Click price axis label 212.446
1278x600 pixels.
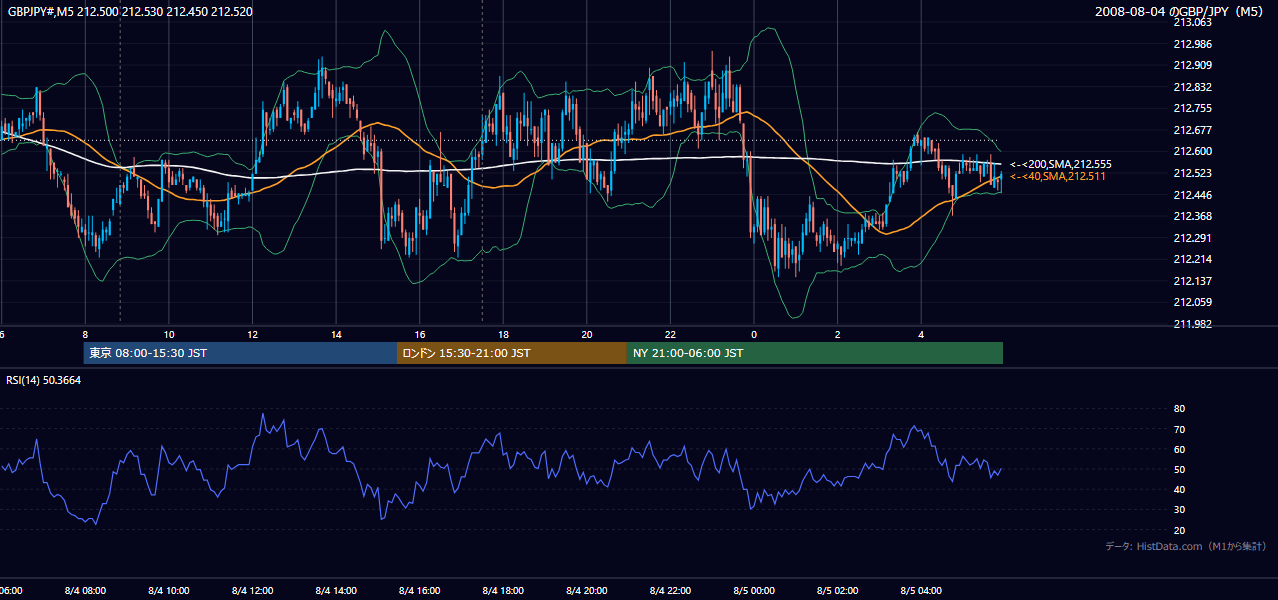tap(1192, 195)
